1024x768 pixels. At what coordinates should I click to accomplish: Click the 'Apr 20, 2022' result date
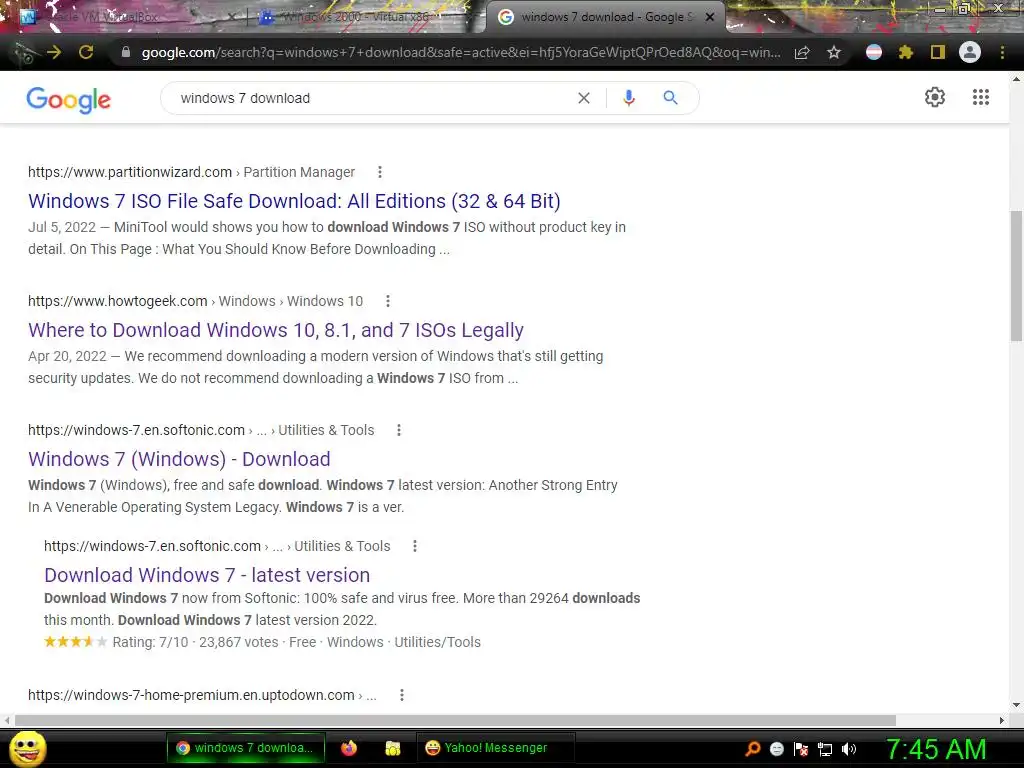67,356
